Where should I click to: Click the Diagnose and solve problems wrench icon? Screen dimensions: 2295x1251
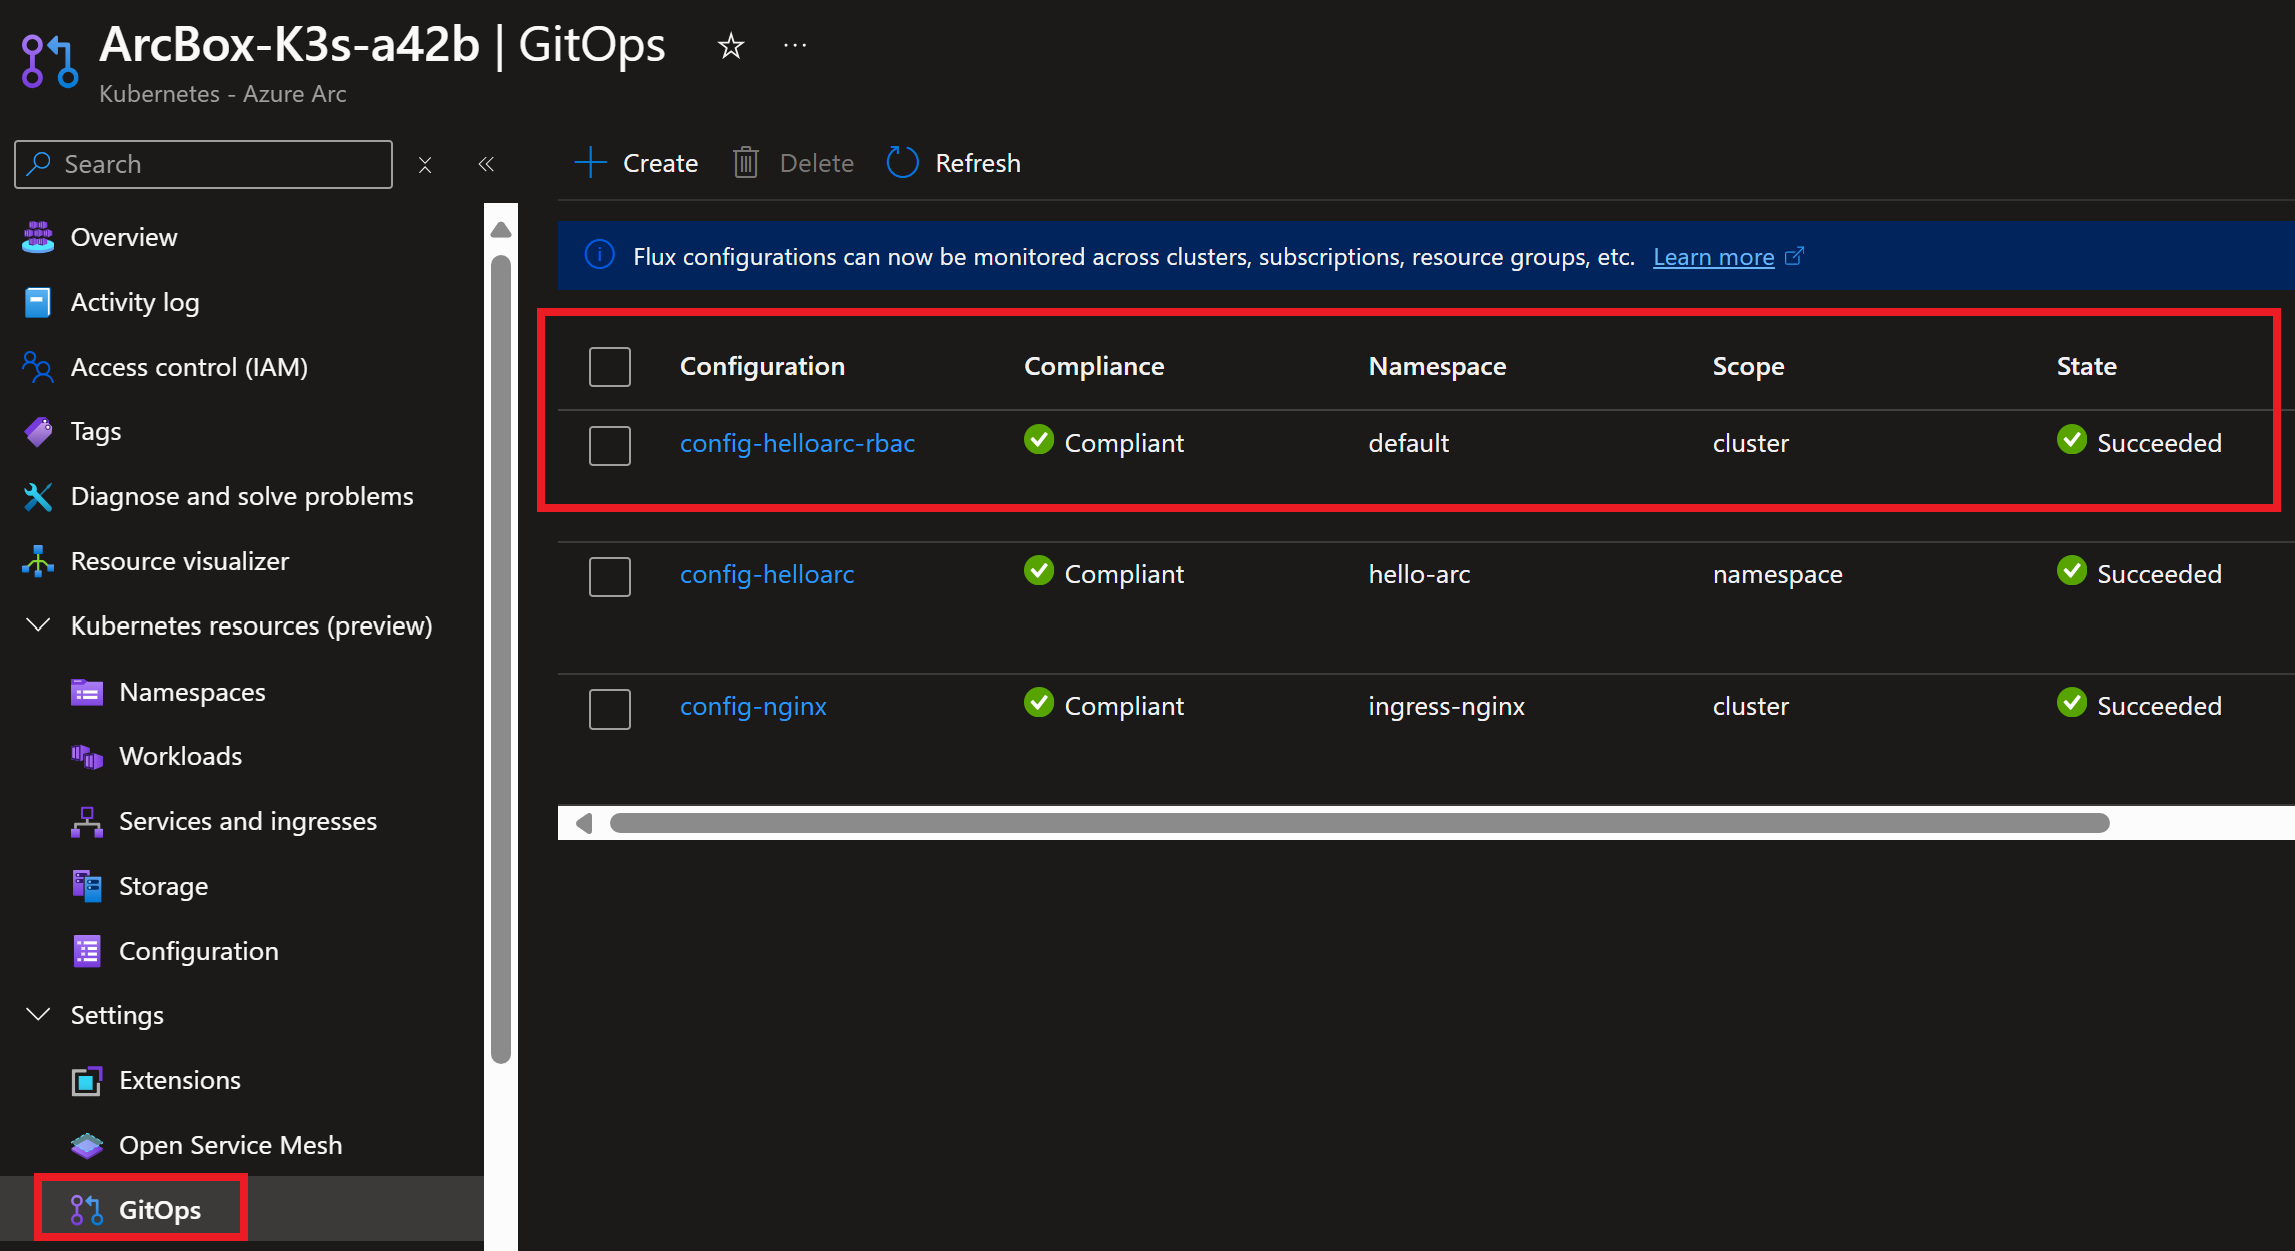(x=38, y=496)
